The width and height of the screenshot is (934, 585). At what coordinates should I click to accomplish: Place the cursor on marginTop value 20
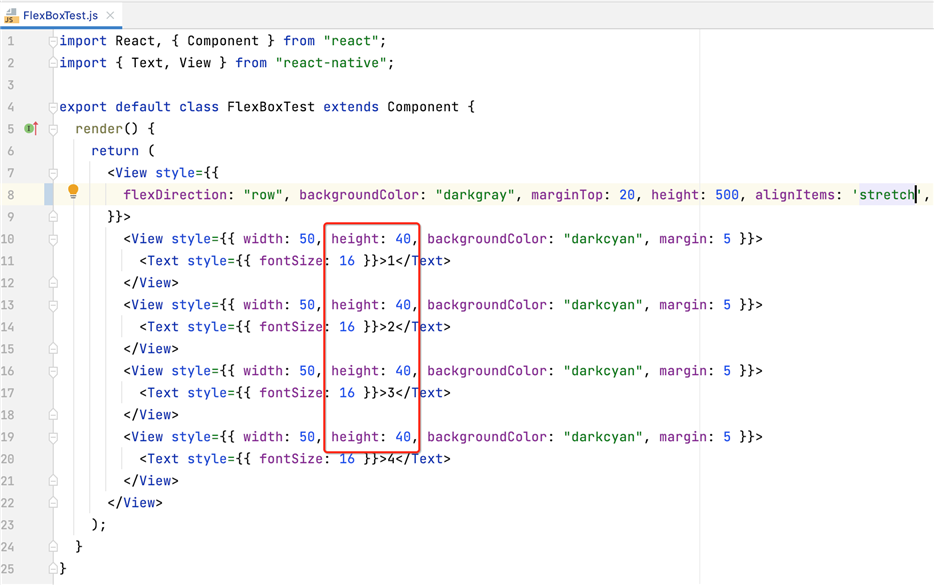point(627,195)
